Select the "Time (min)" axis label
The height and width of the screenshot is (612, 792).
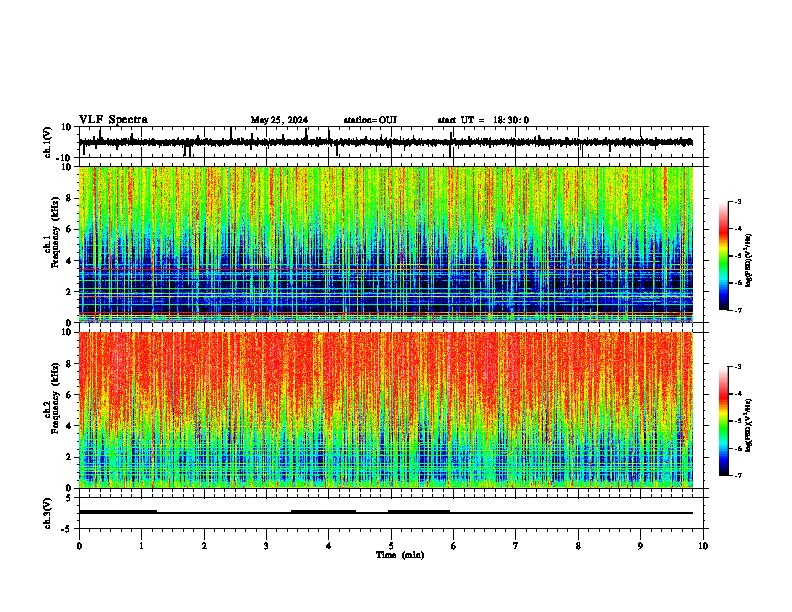click(x=400, y=555)
